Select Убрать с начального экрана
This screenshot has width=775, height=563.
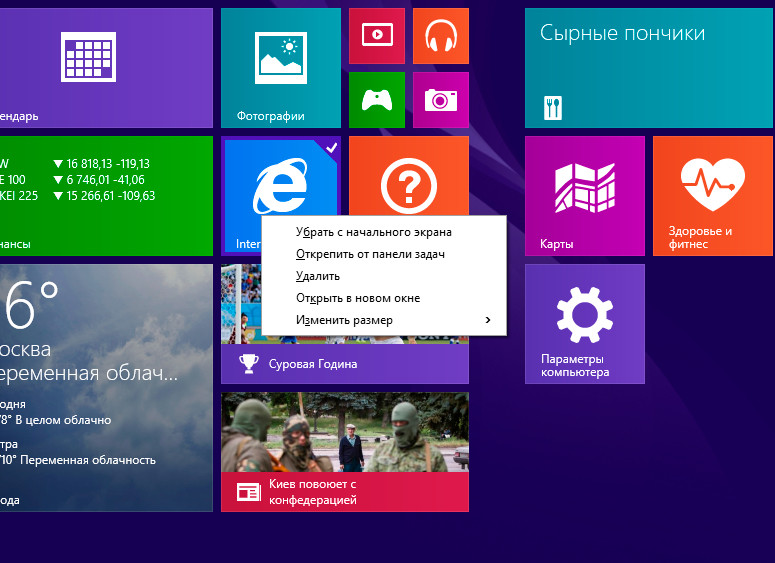[373, 232]
